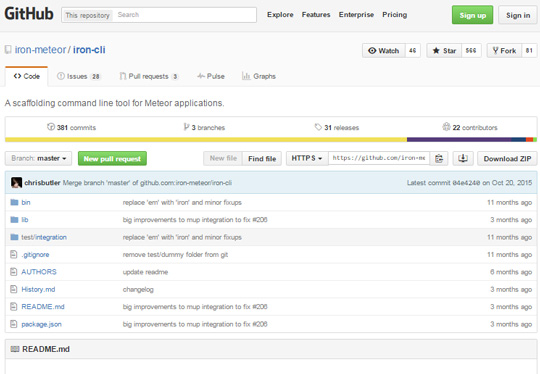
Task: Click the 'changelog' commit message
Action: [x=138, y=289]
